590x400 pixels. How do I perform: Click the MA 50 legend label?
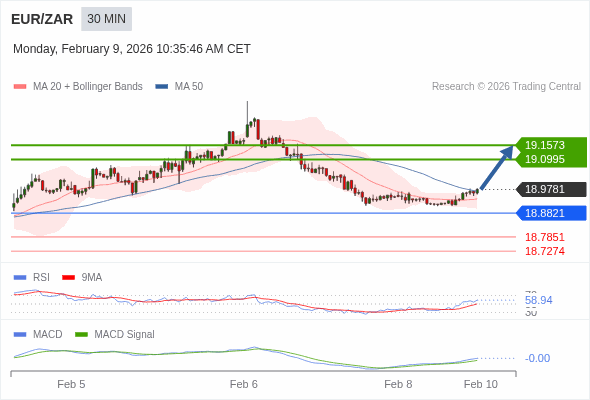(189, 87)
